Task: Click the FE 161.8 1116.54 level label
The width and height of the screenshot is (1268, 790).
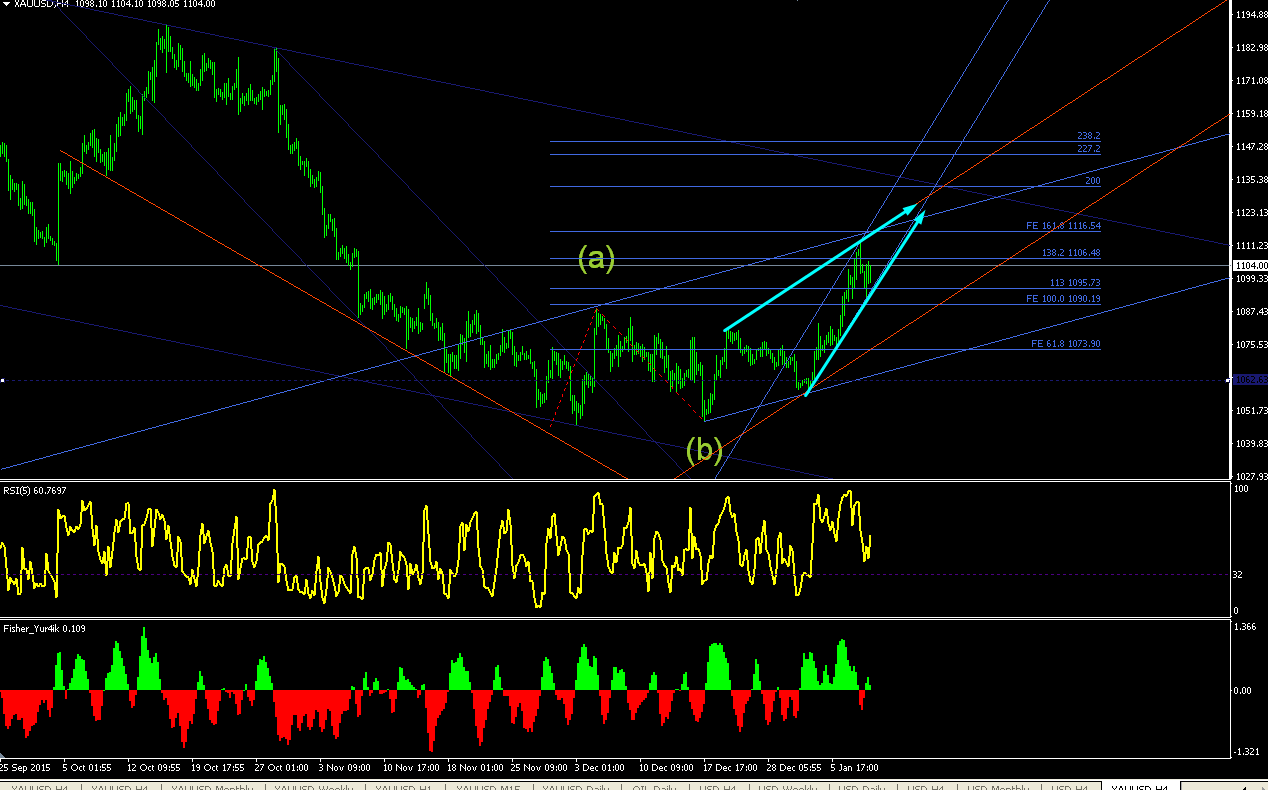Action: (x=1062, y=226)
